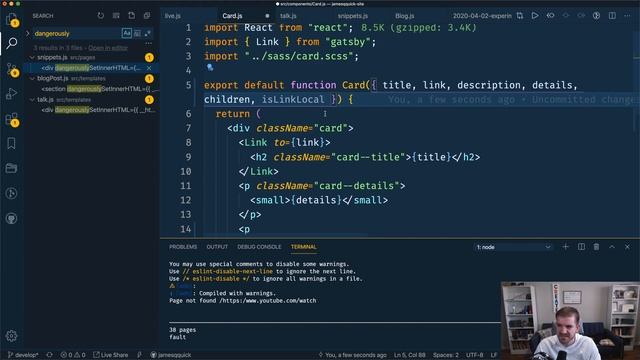The width and height of the screenshot is (640, 360).
Task: Toggle Match Whole Word in search
Action: 137,33
